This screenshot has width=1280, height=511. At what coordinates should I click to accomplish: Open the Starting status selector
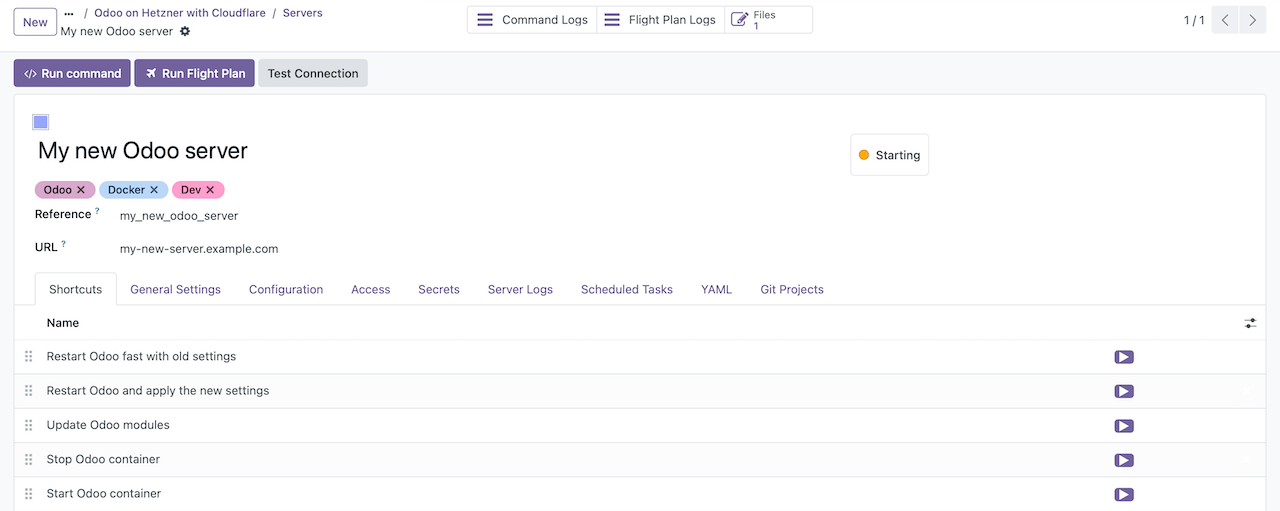890,155
